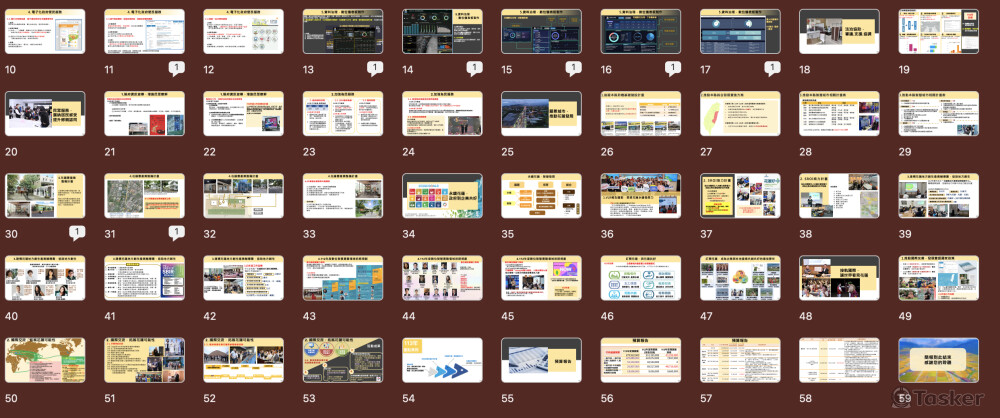Image resolution: width=1000 pixels, height=418 pixels.
Task: Select slide 36 with the group photo
Action: coord(640,196)
